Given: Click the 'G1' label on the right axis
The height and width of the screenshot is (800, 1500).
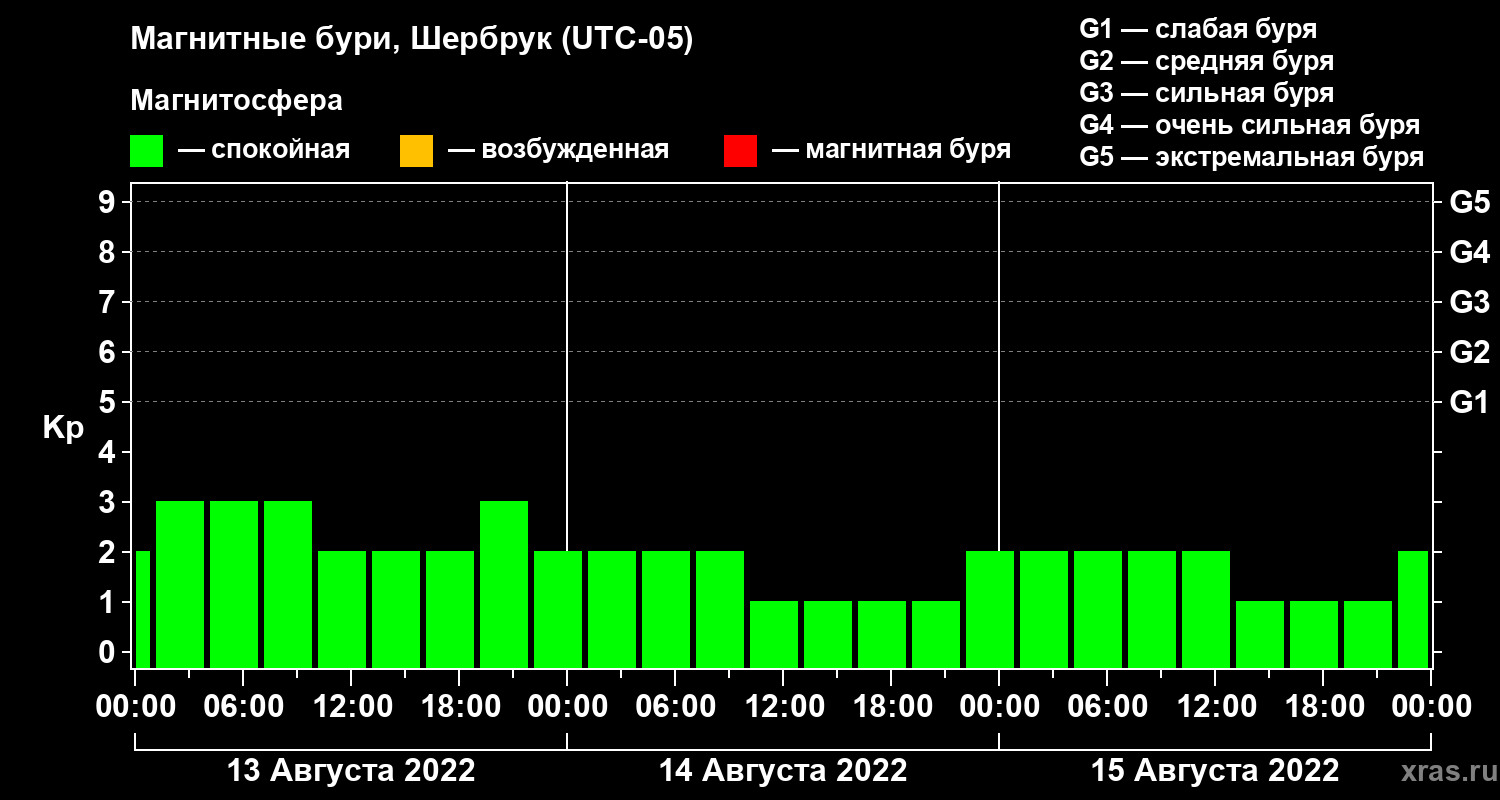Looking at the screenshot, I should [1469, 402].
